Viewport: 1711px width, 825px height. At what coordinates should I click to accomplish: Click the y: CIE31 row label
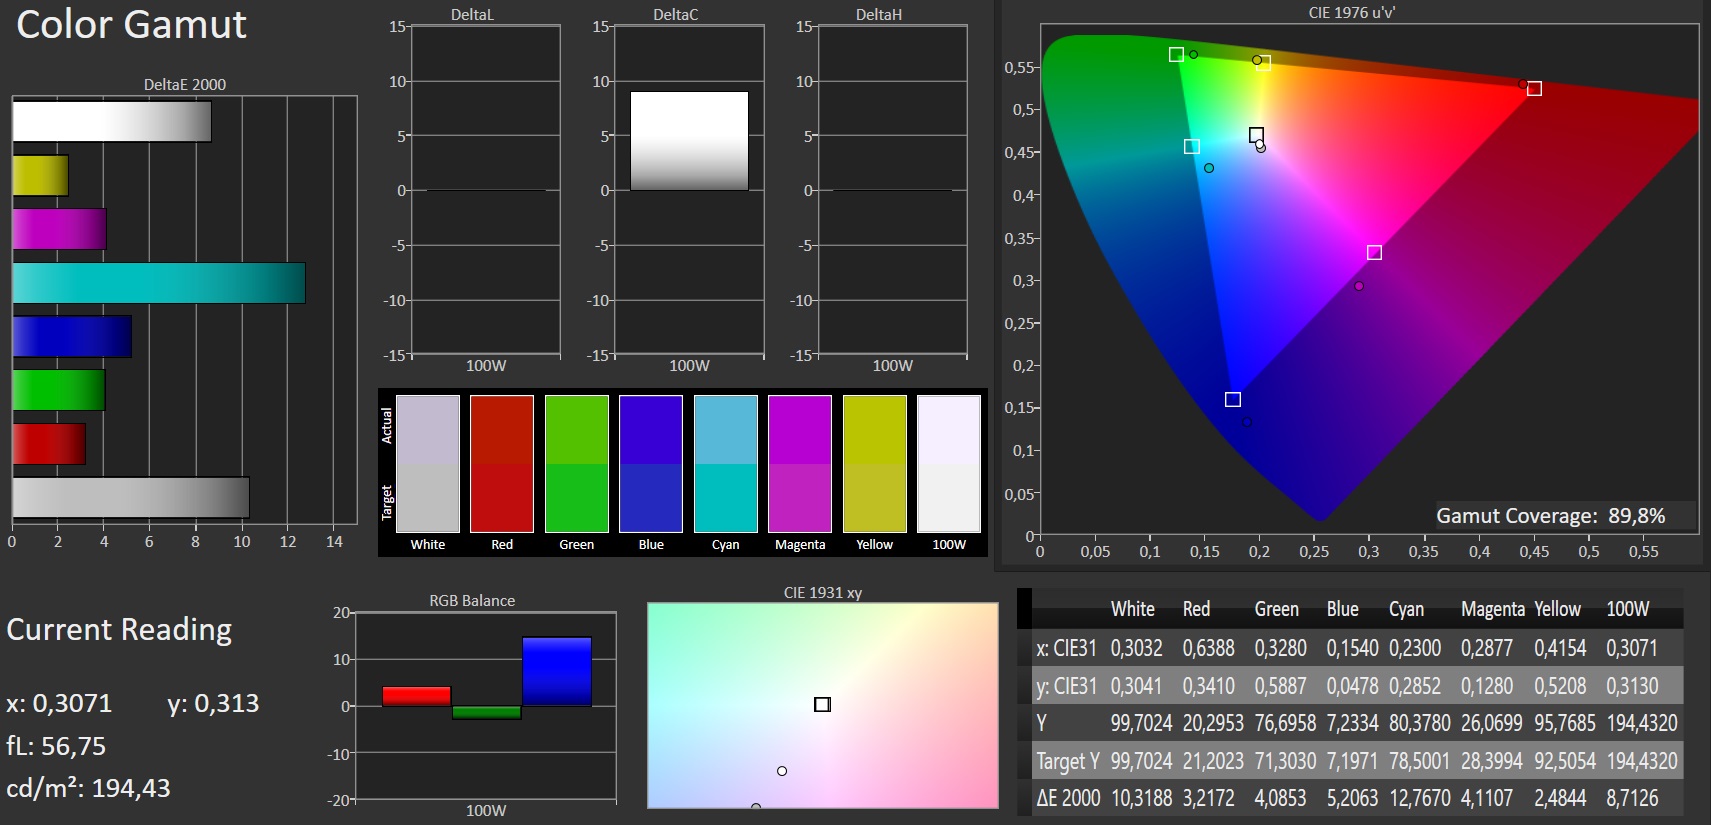1066,686
